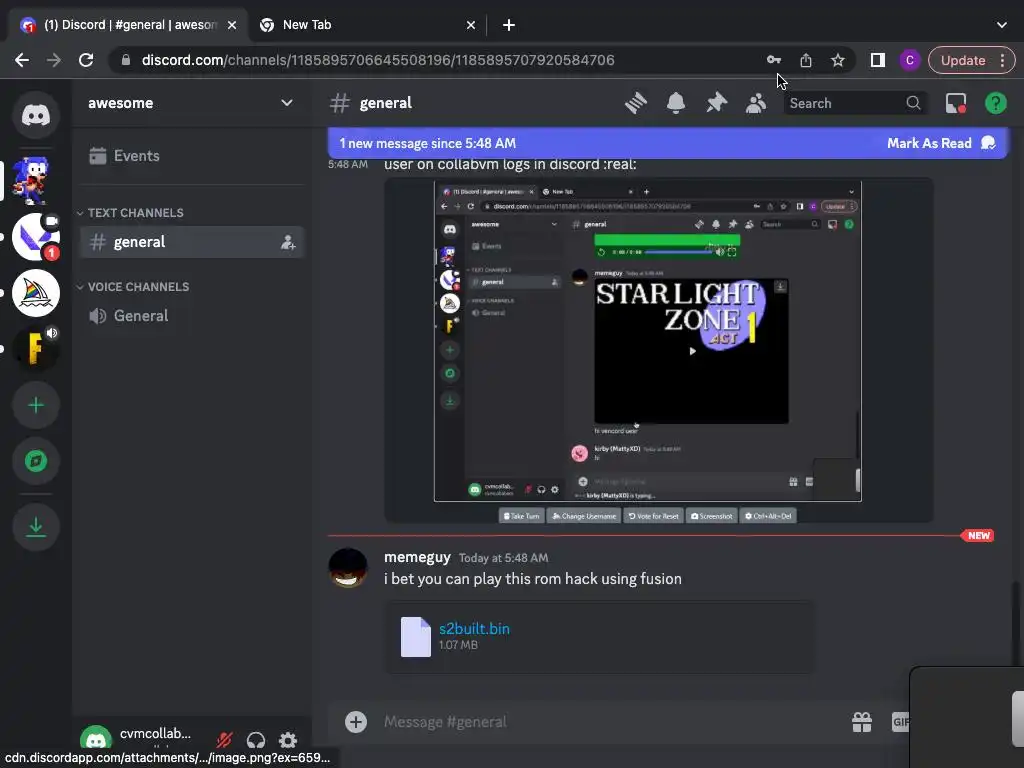Click cvmcollab user name in user panel
The height and width of the screenshot is (768, 1024).
(155, 733)
